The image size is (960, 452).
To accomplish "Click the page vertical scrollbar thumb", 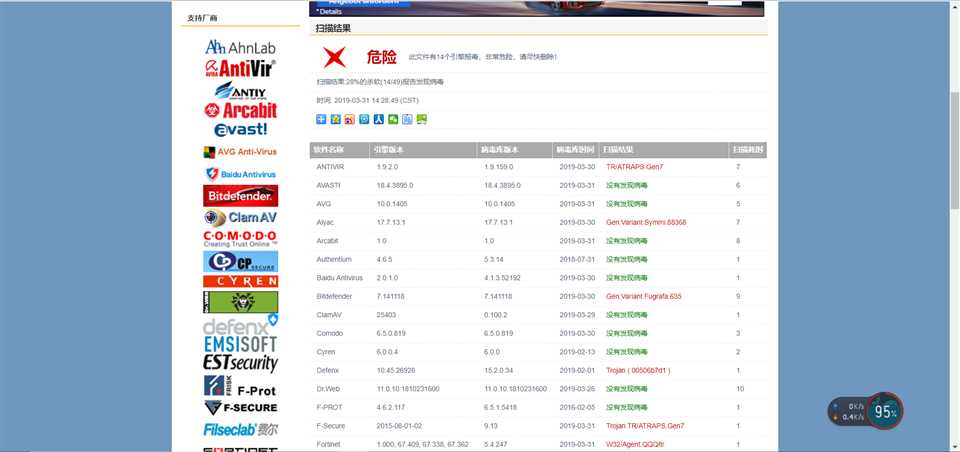I will coord(954,150).
